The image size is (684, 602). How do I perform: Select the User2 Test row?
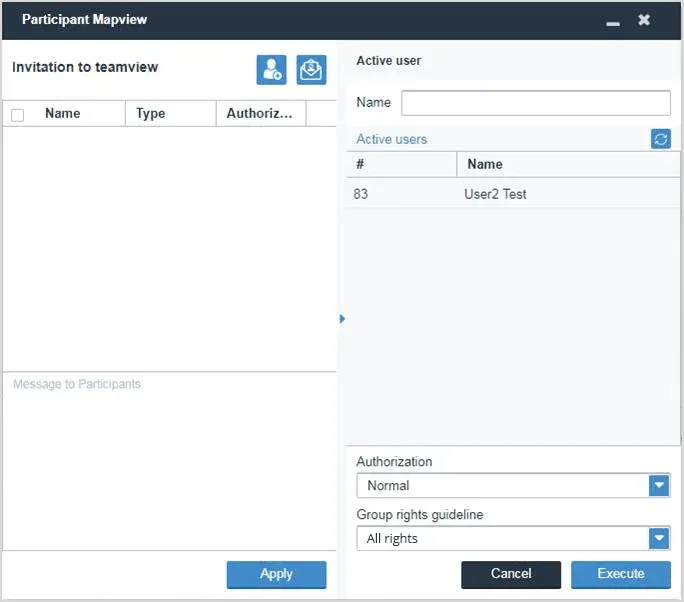pos(513,194)
